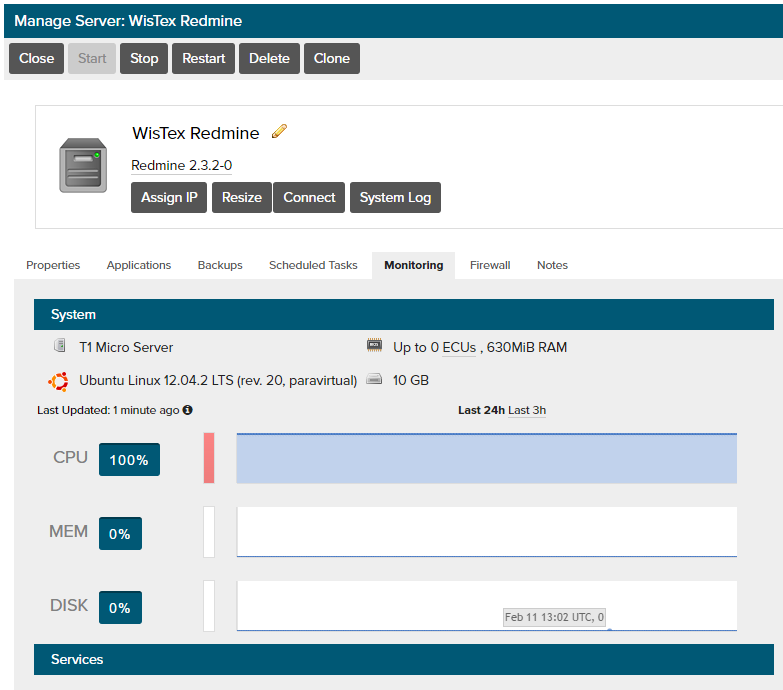Viewport: 783px width, 690px height.
Task: Click the red CPU usage bar
Action: click(209, 458)
